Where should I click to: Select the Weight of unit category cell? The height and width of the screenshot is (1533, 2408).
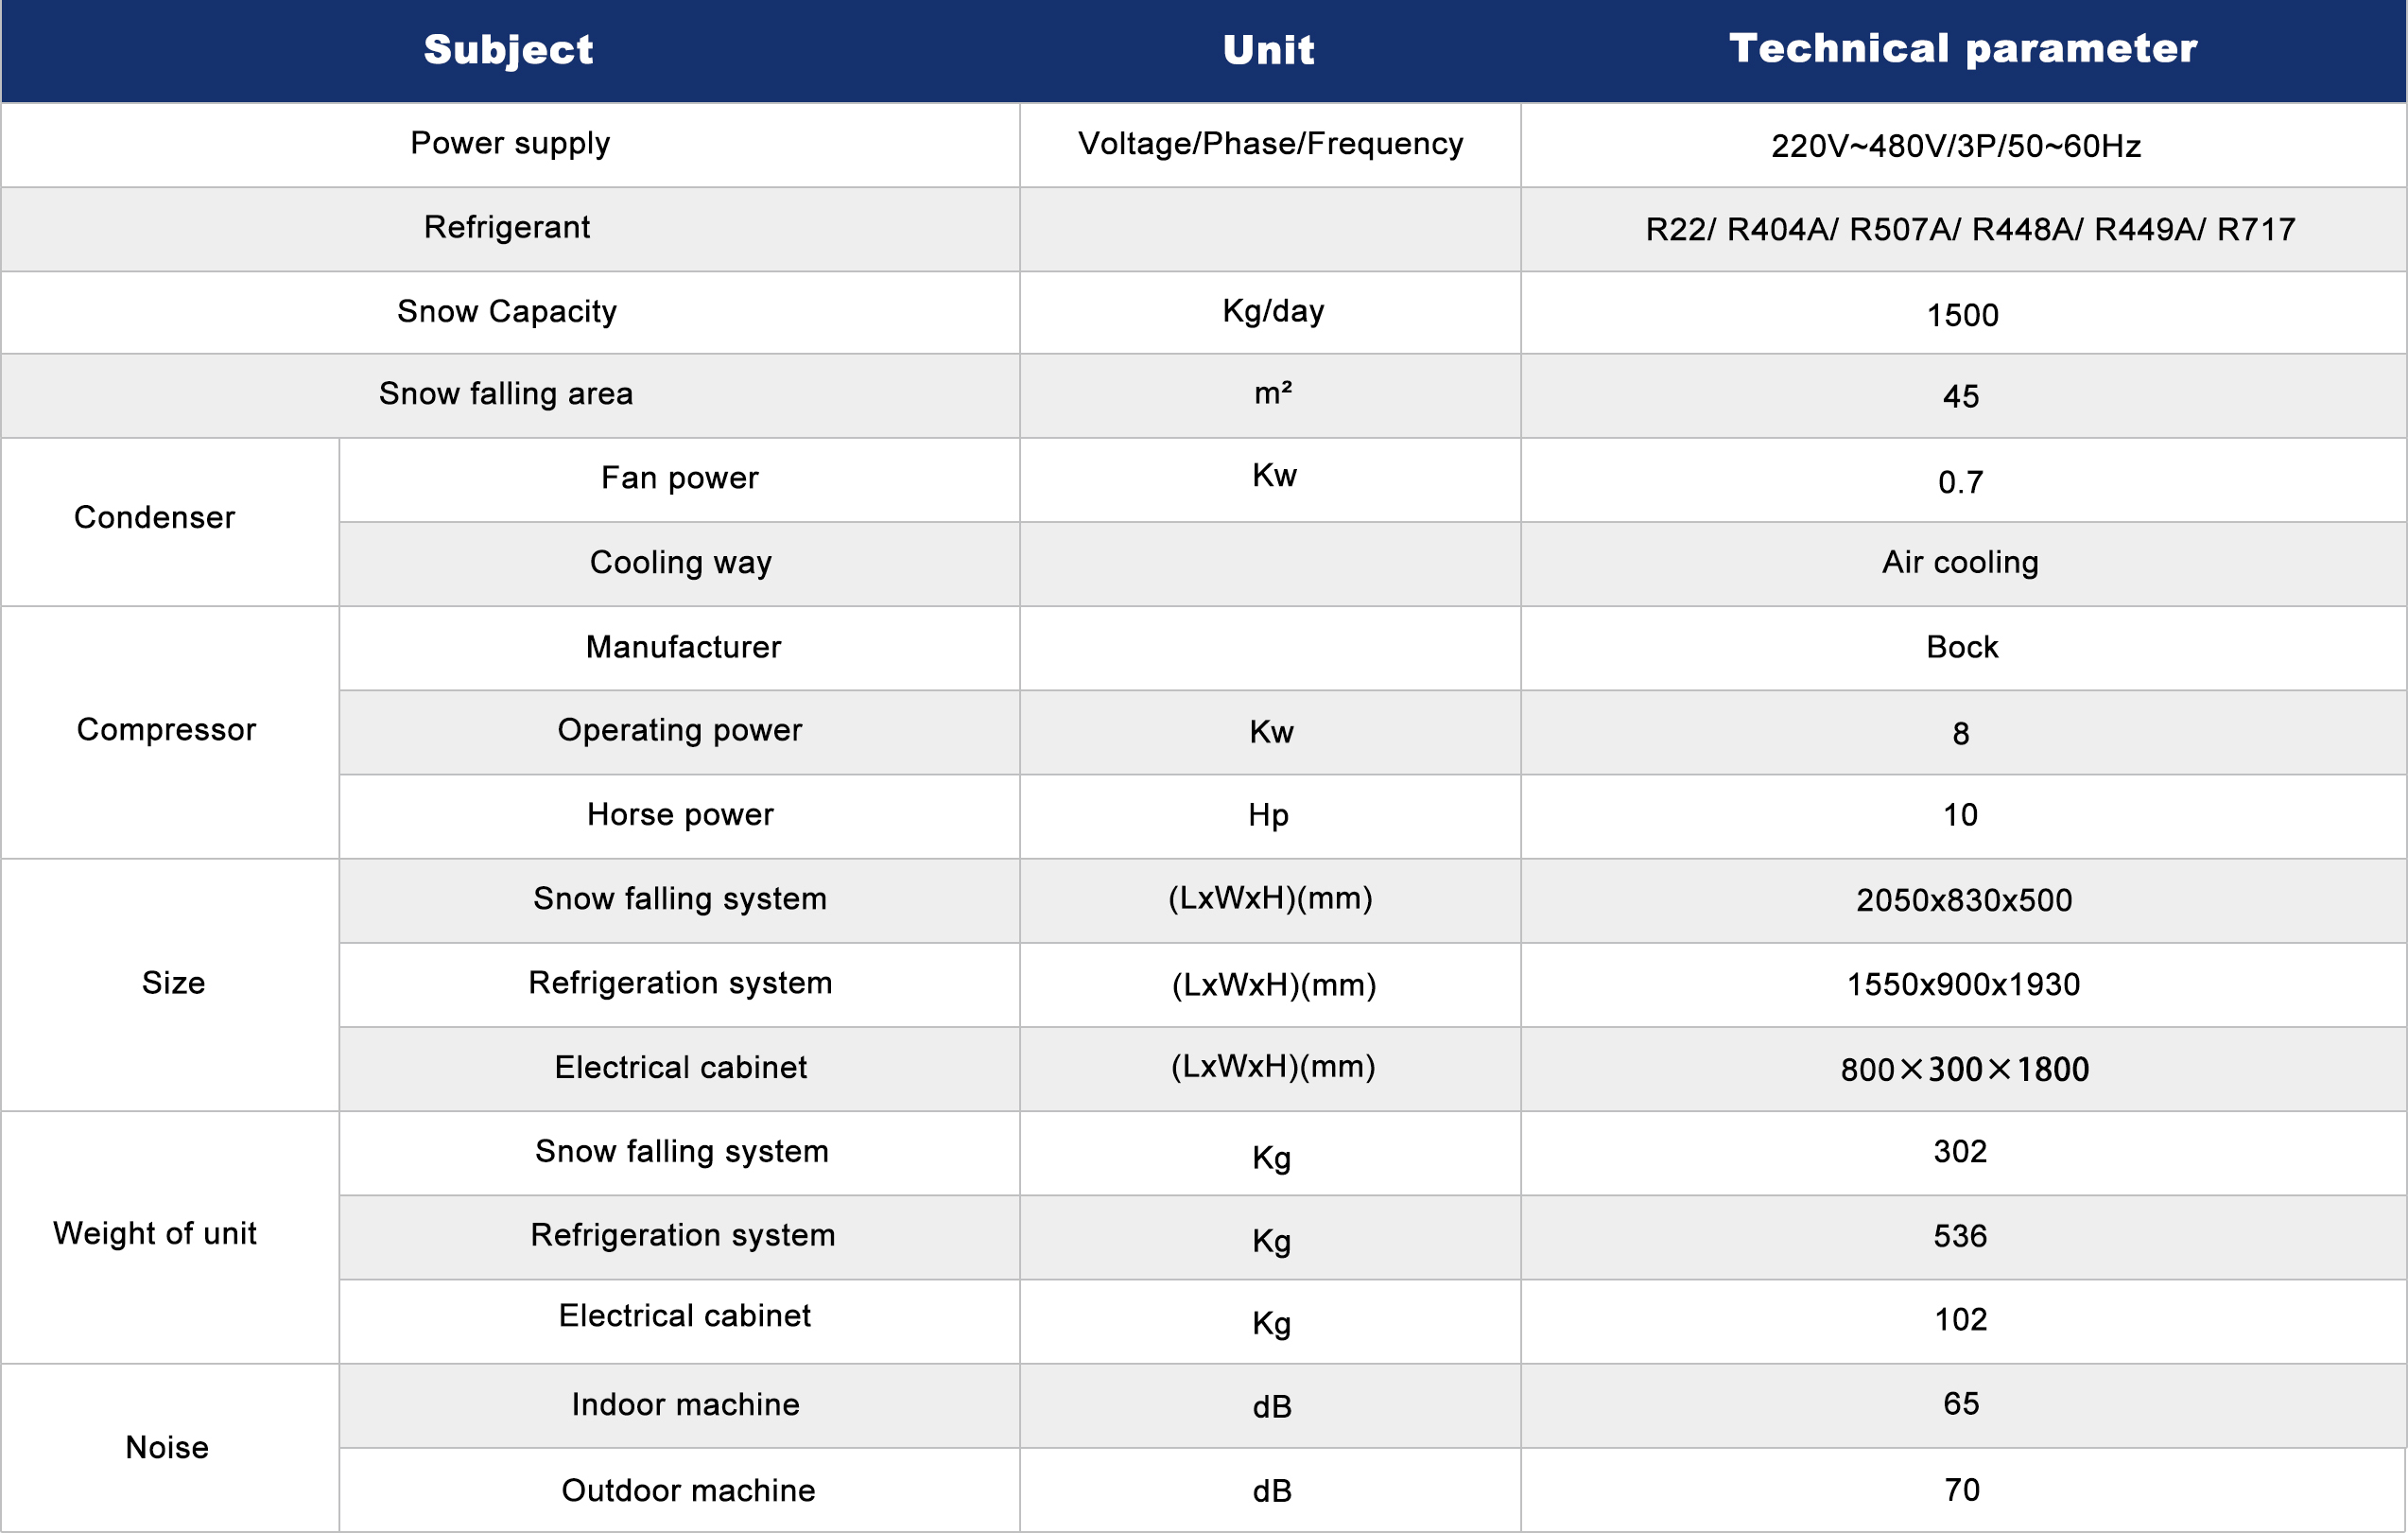[x=154, y=1234]
